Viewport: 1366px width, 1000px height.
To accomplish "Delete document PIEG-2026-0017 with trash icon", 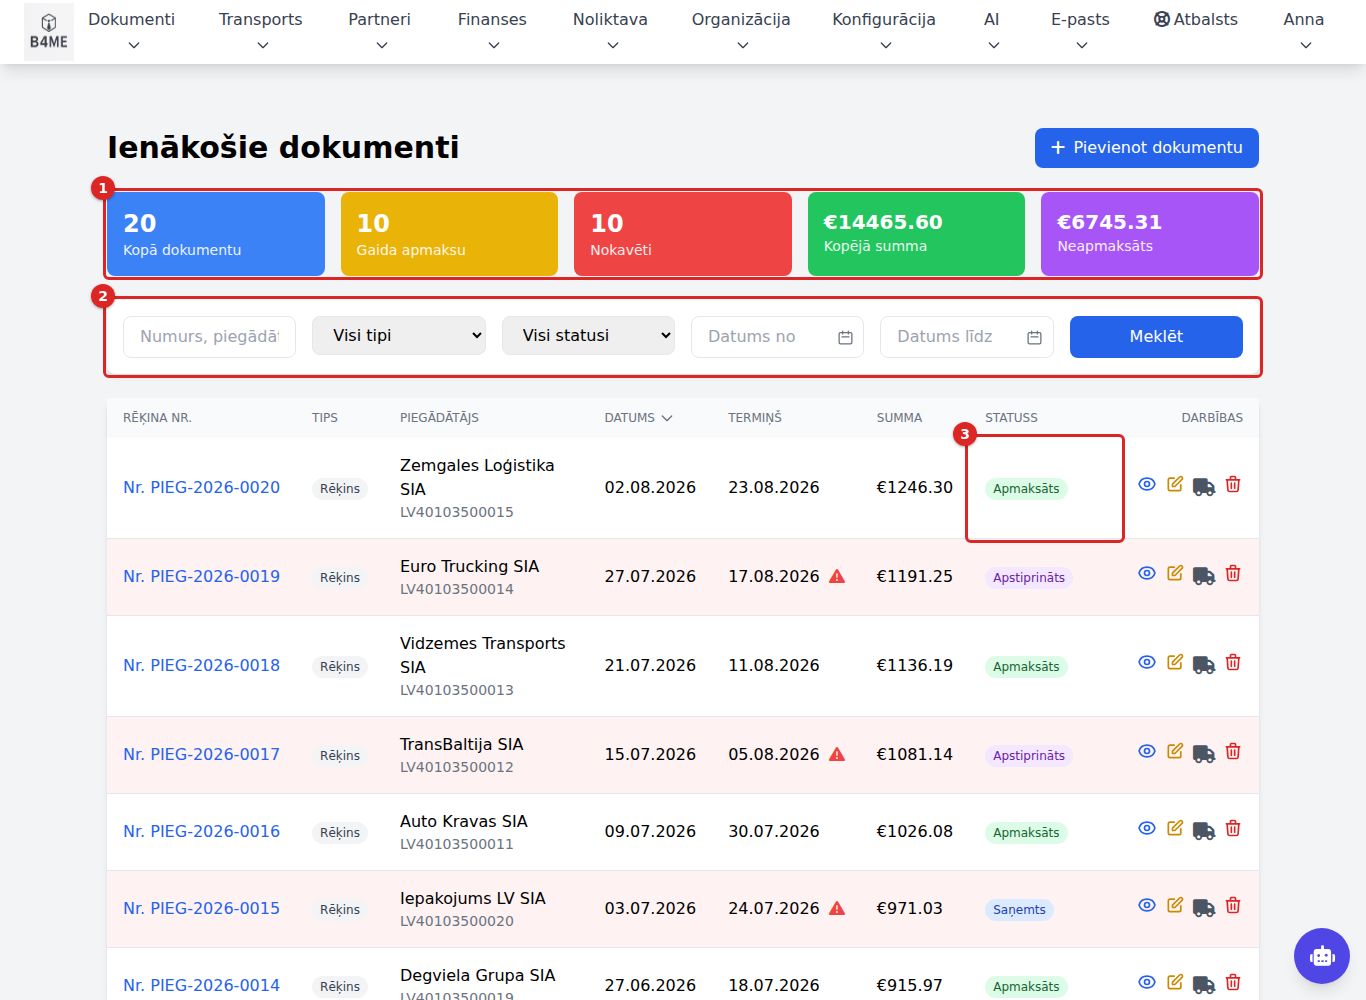I will point(1233,751).
